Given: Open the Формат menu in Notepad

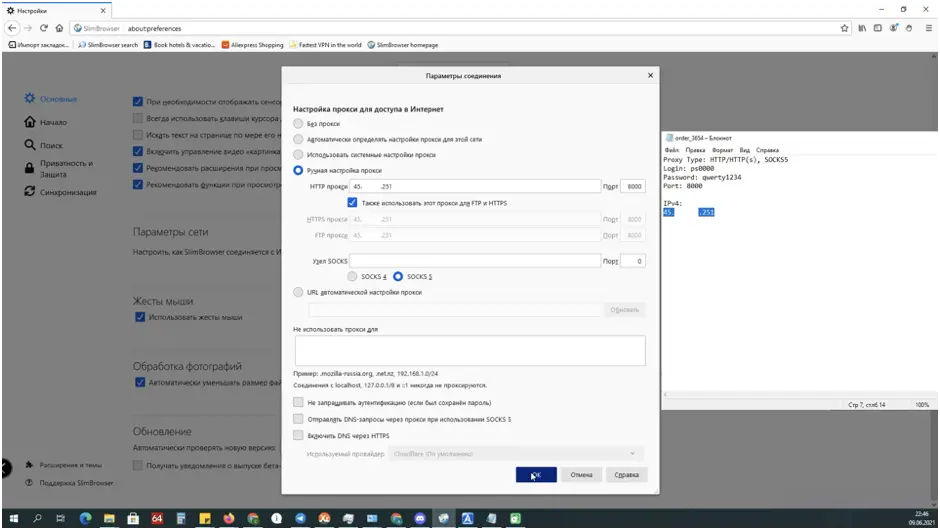Looking at the screenshot, I should coord(722,150).
